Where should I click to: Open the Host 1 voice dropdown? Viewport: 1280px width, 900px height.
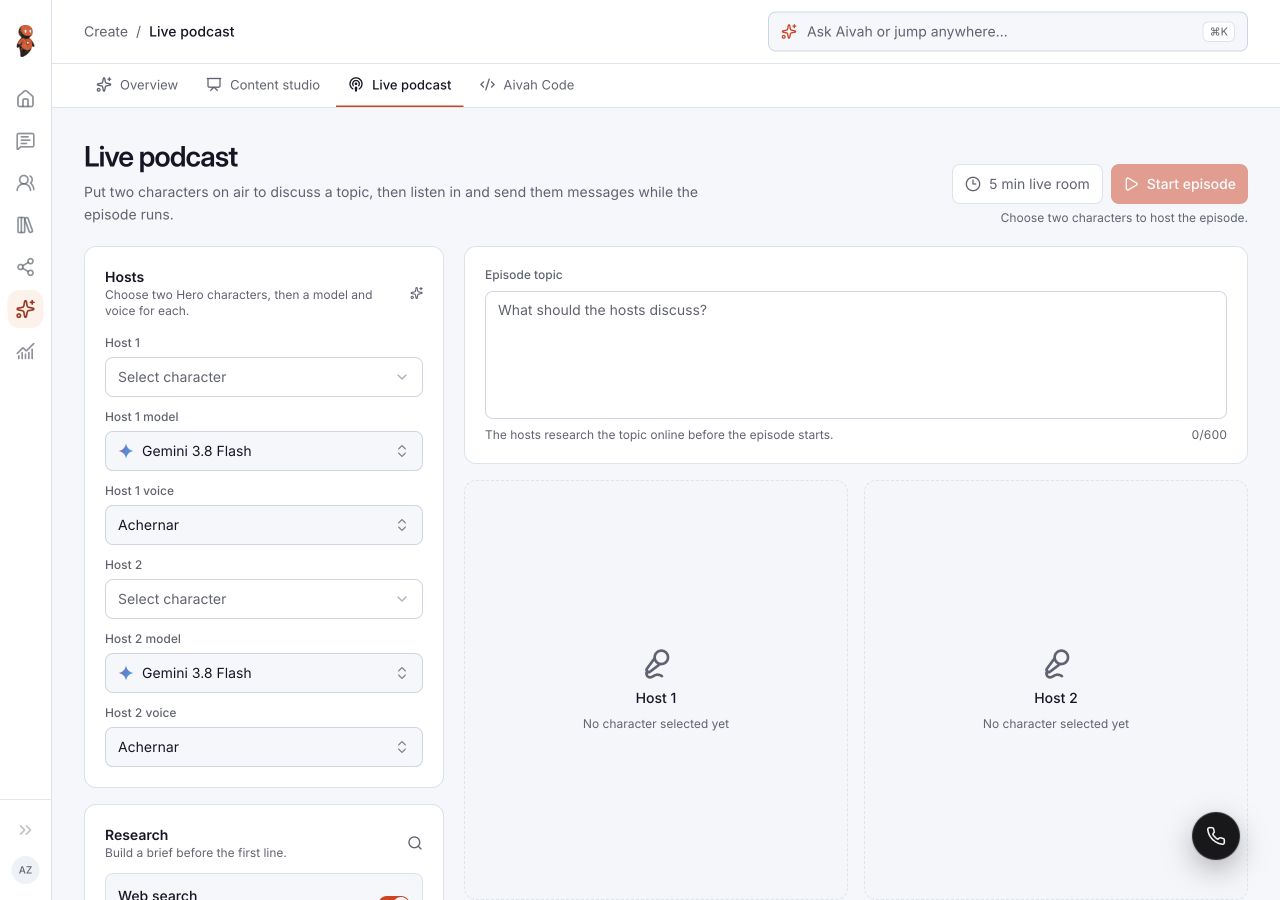pos(264,525)
